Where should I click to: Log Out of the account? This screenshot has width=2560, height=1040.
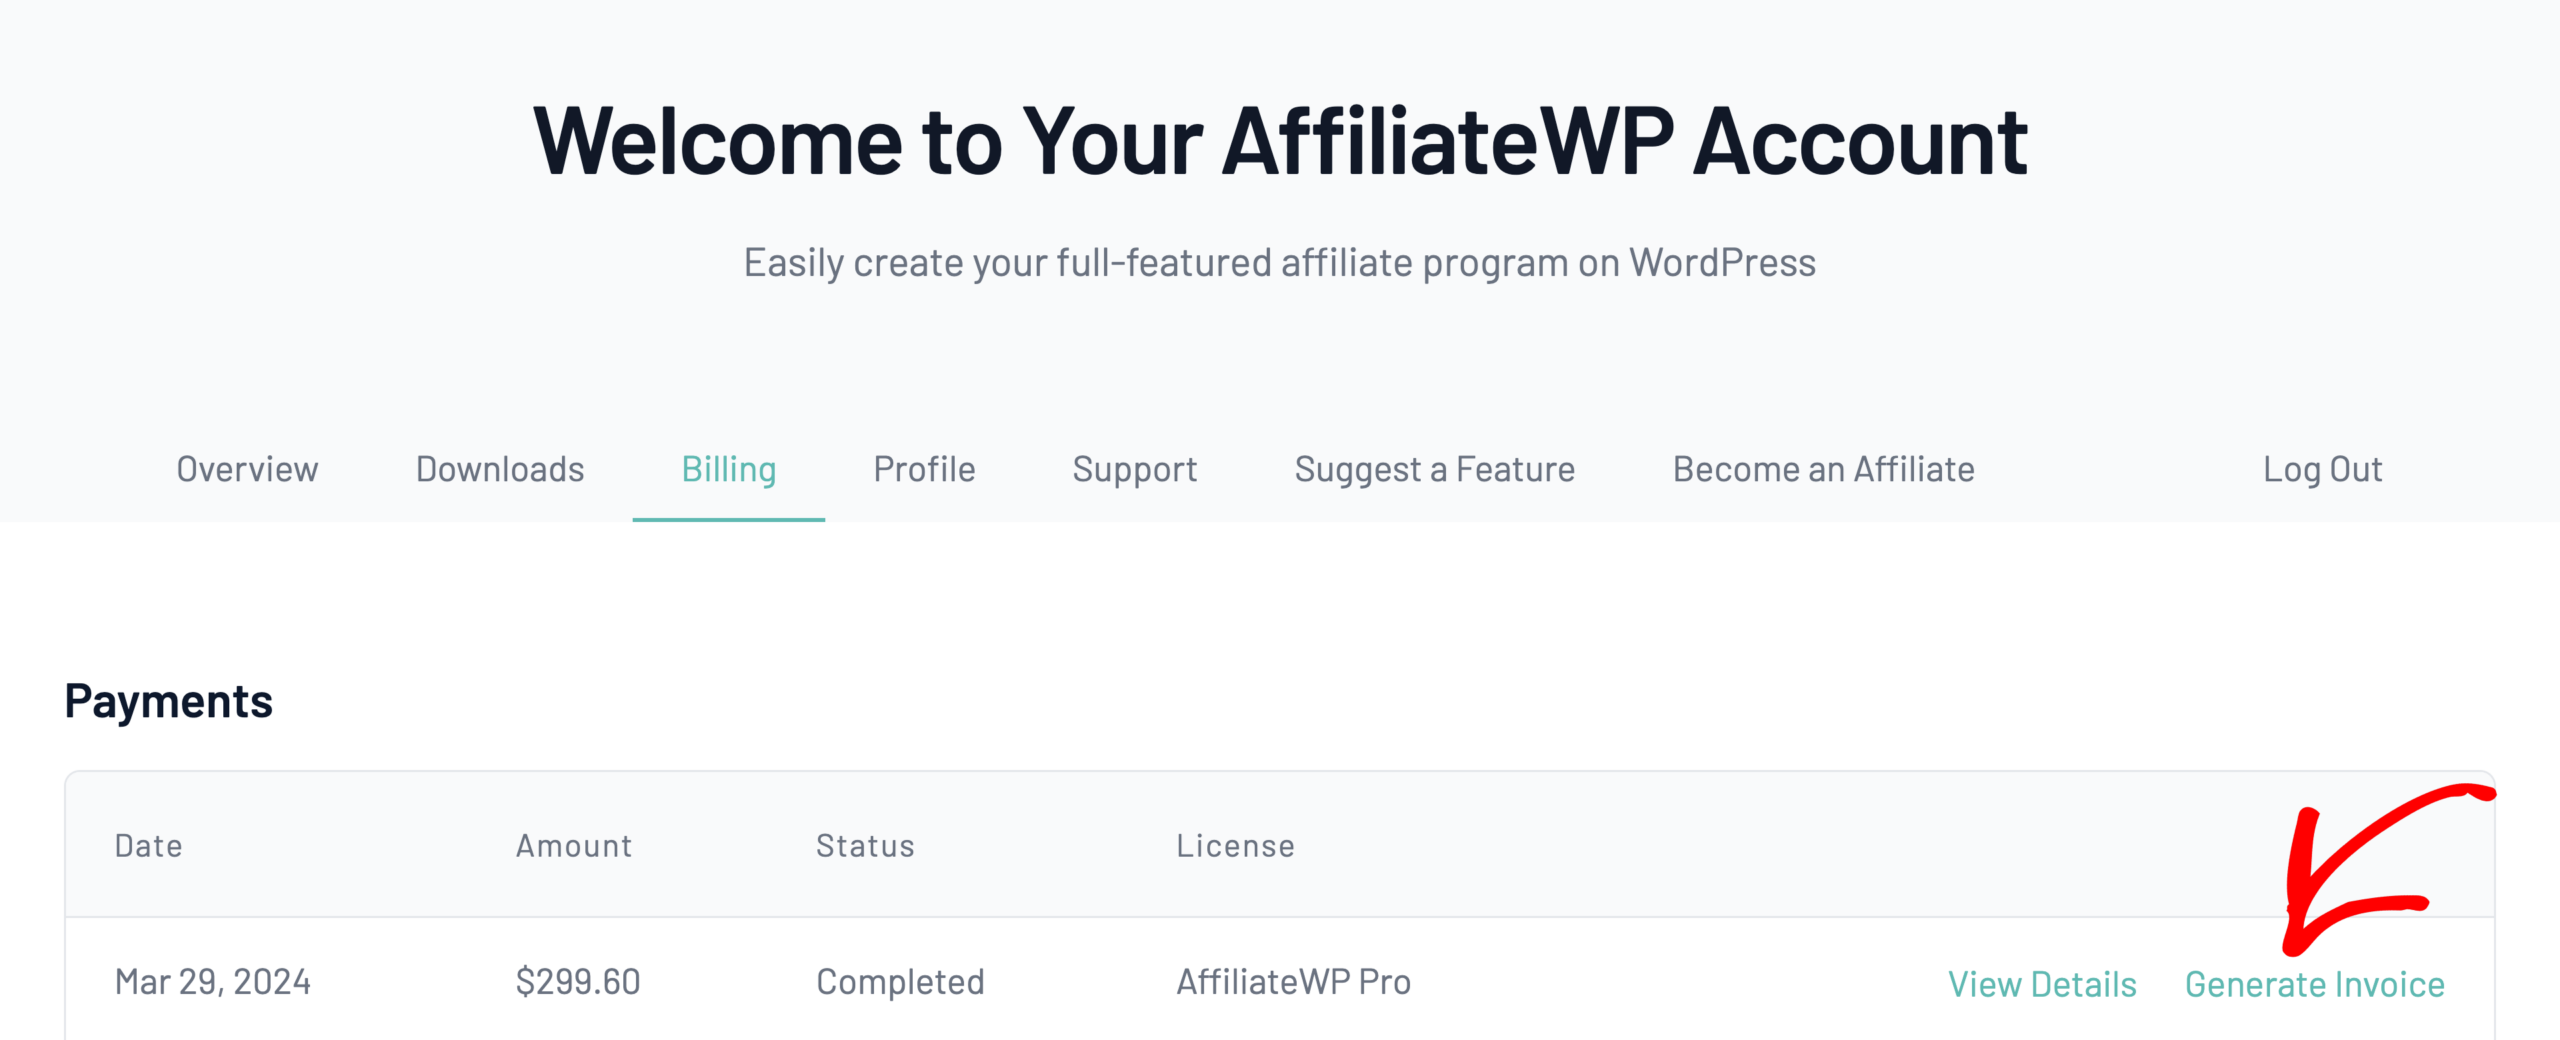(2323, 469)
